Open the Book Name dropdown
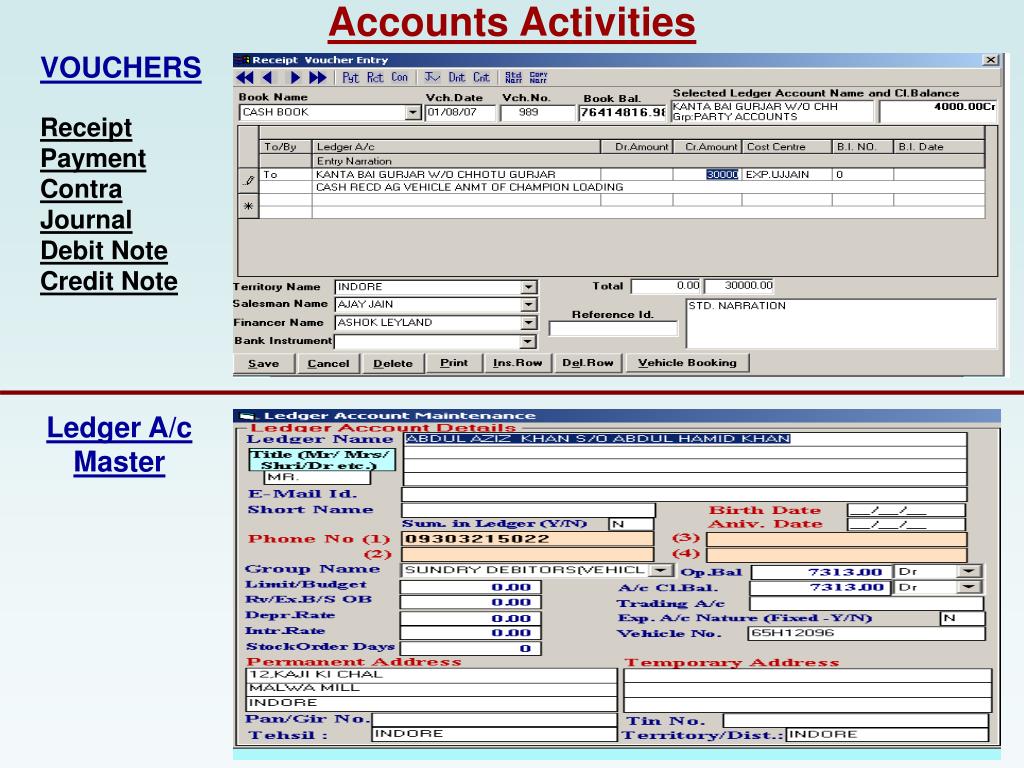The image size is (1024, 768). [x=413, y=113]
